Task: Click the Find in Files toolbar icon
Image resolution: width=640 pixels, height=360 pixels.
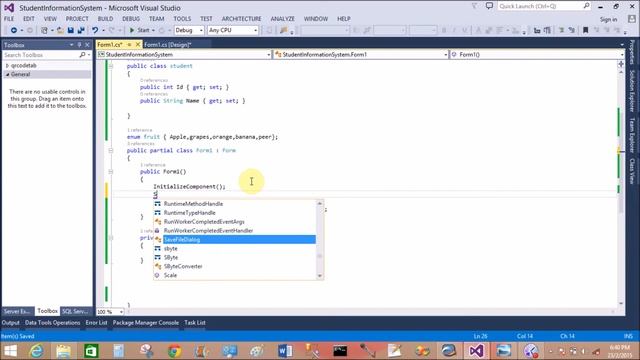Action: [x=284, y=30]
